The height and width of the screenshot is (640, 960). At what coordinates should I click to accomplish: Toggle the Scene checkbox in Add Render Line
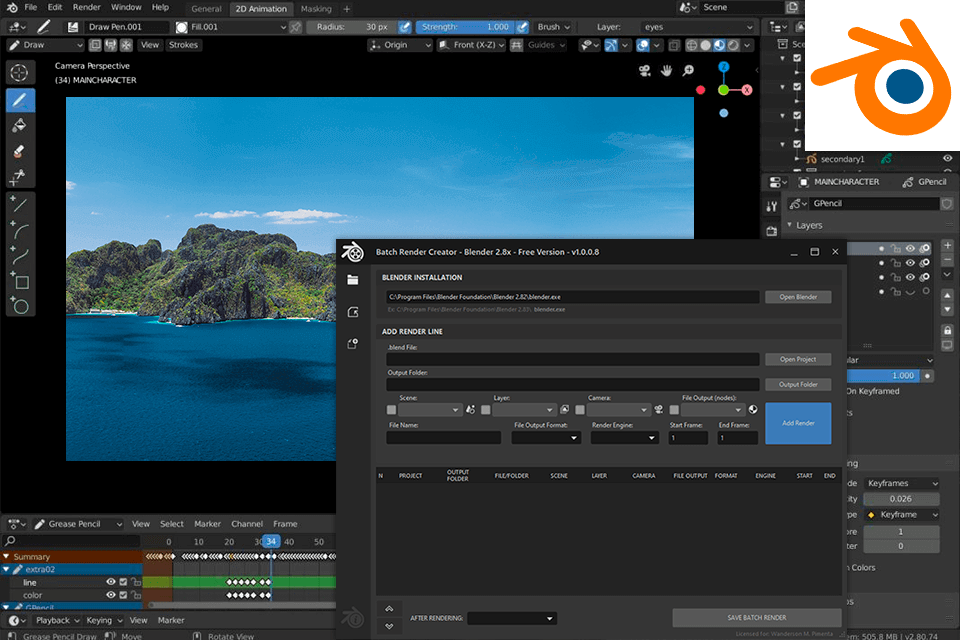coord(392,410)
